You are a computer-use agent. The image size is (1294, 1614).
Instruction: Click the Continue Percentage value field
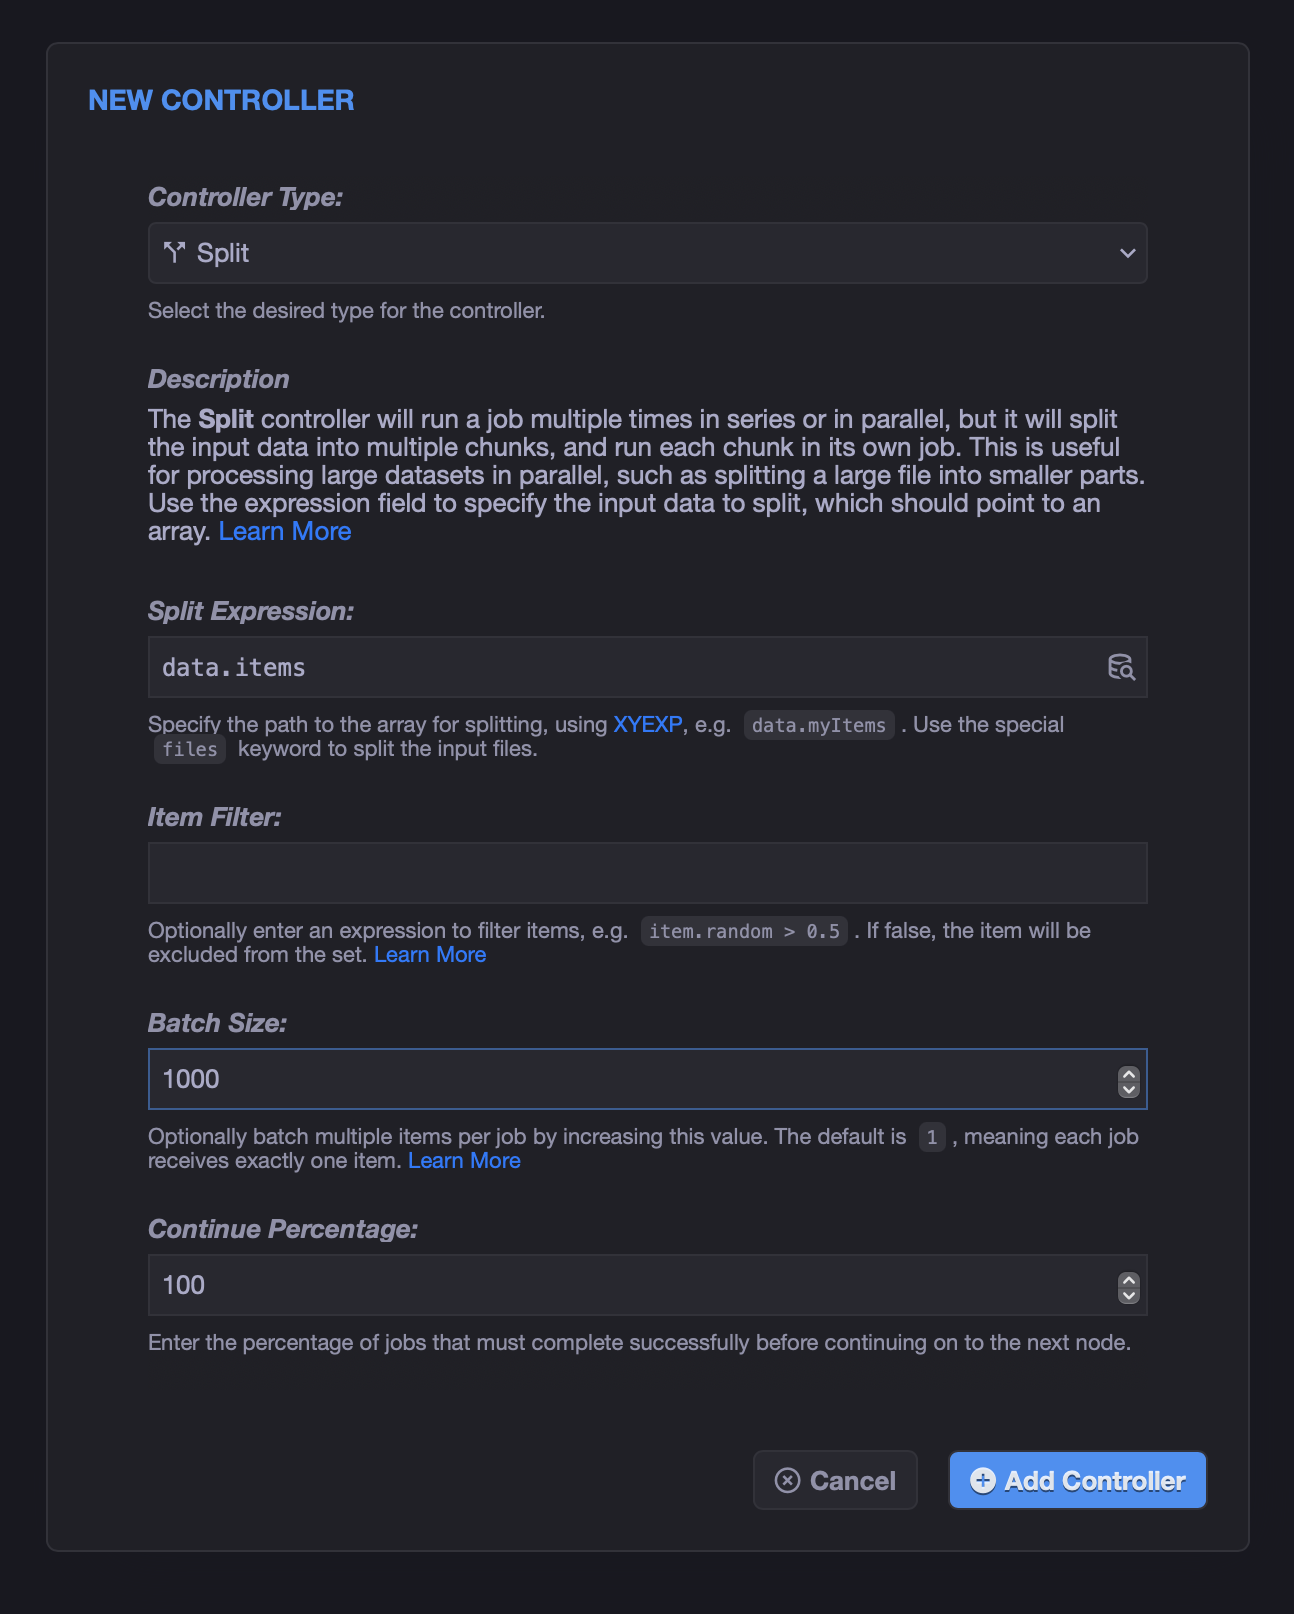point(632,1285)
